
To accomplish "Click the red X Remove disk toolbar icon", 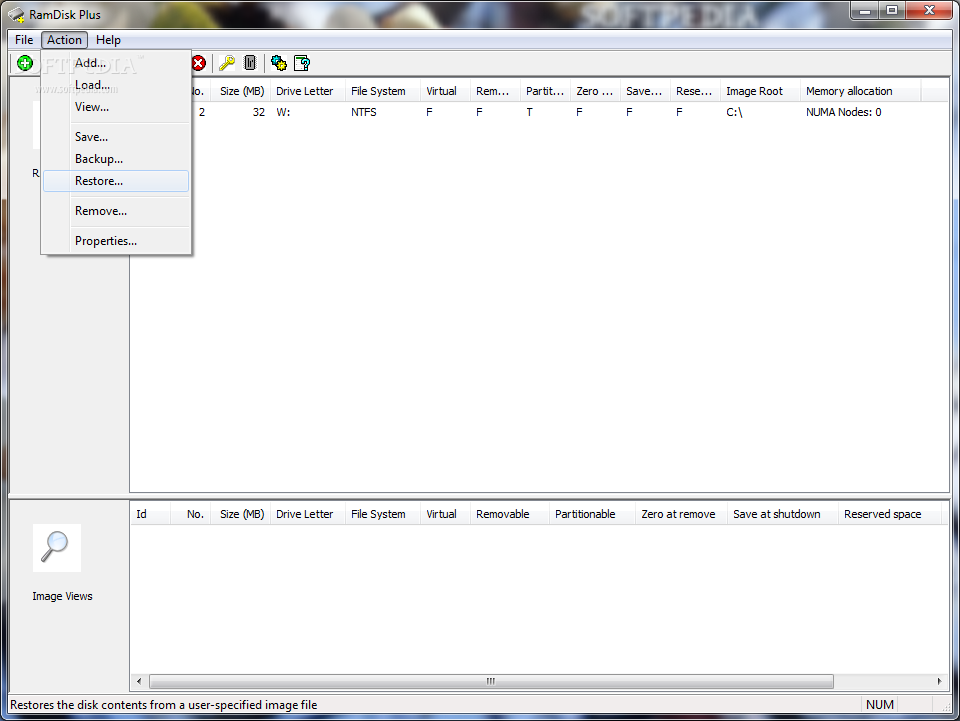I will pos(198,63).
